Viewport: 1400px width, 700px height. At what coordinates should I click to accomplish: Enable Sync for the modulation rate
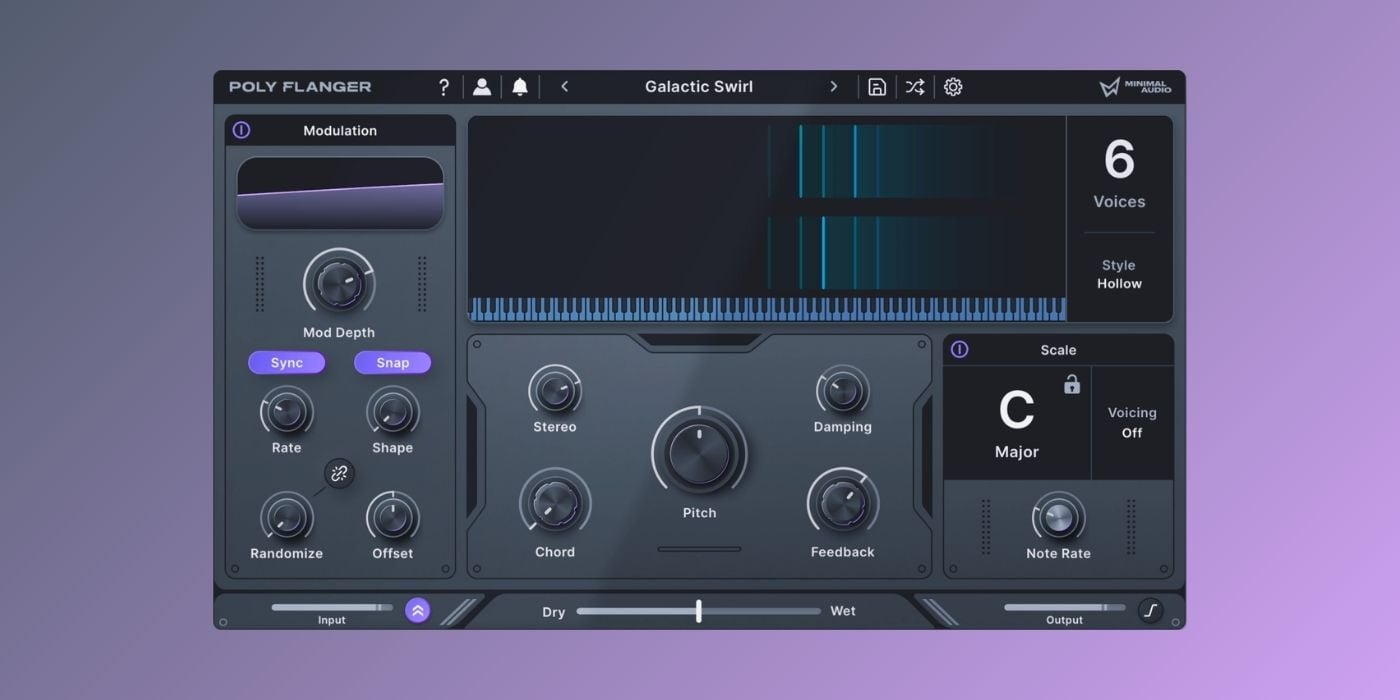[286, 362]
